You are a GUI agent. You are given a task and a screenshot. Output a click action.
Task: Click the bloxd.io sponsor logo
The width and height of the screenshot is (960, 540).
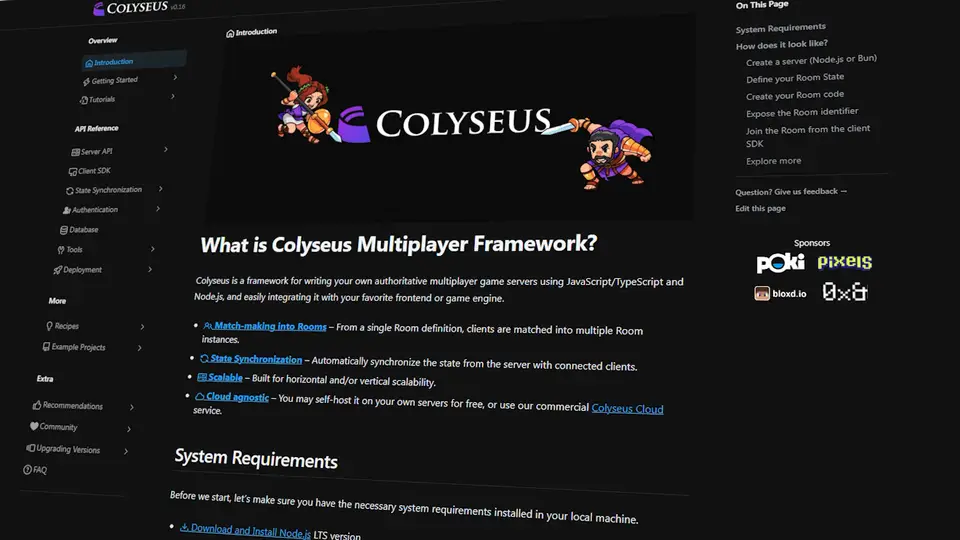coord(780,293)
